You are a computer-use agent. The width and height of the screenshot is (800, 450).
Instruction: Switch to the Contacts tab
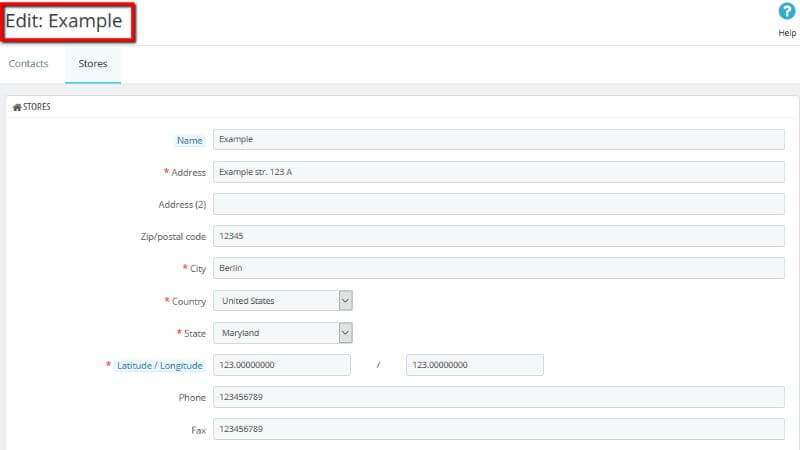tap(29, 64)
